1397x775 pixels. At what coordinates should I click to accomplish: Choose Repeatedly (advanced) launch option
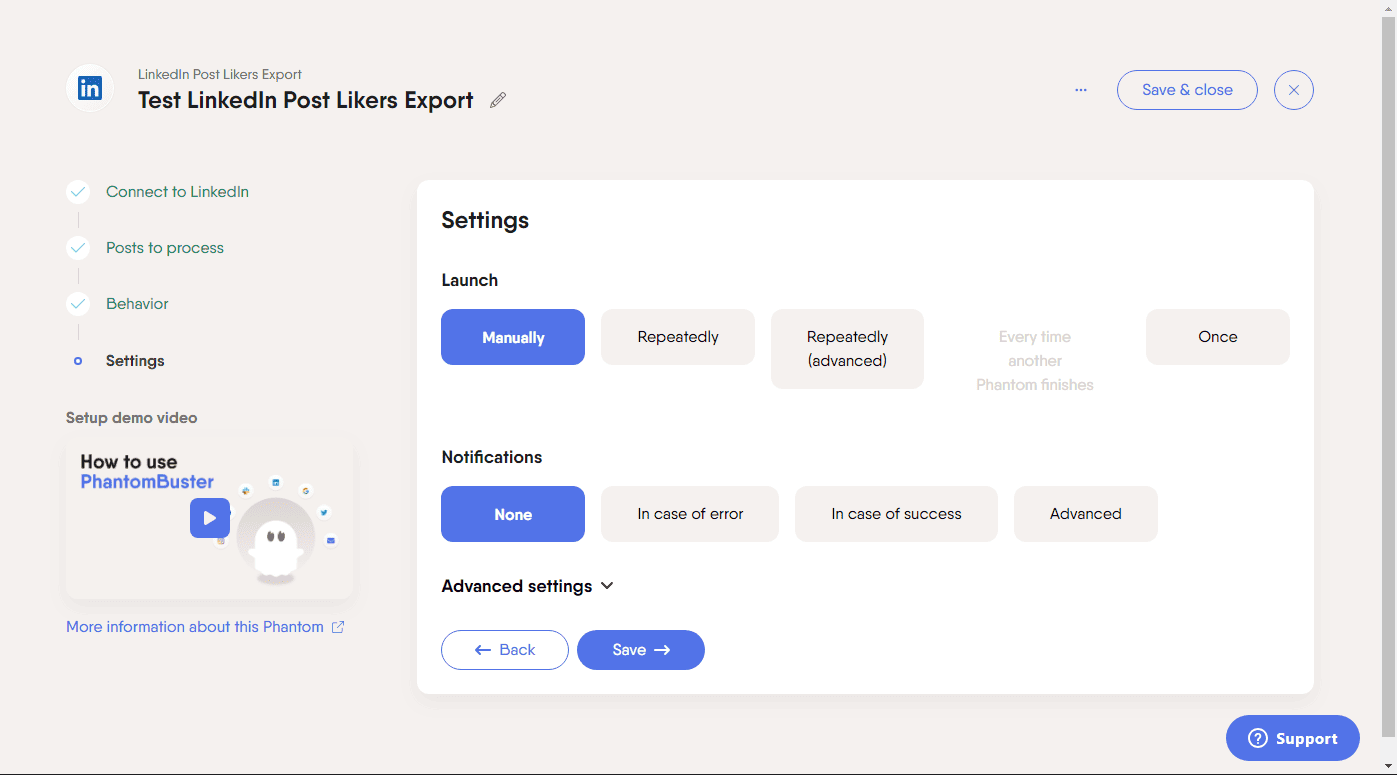click(x=847, y=349)
